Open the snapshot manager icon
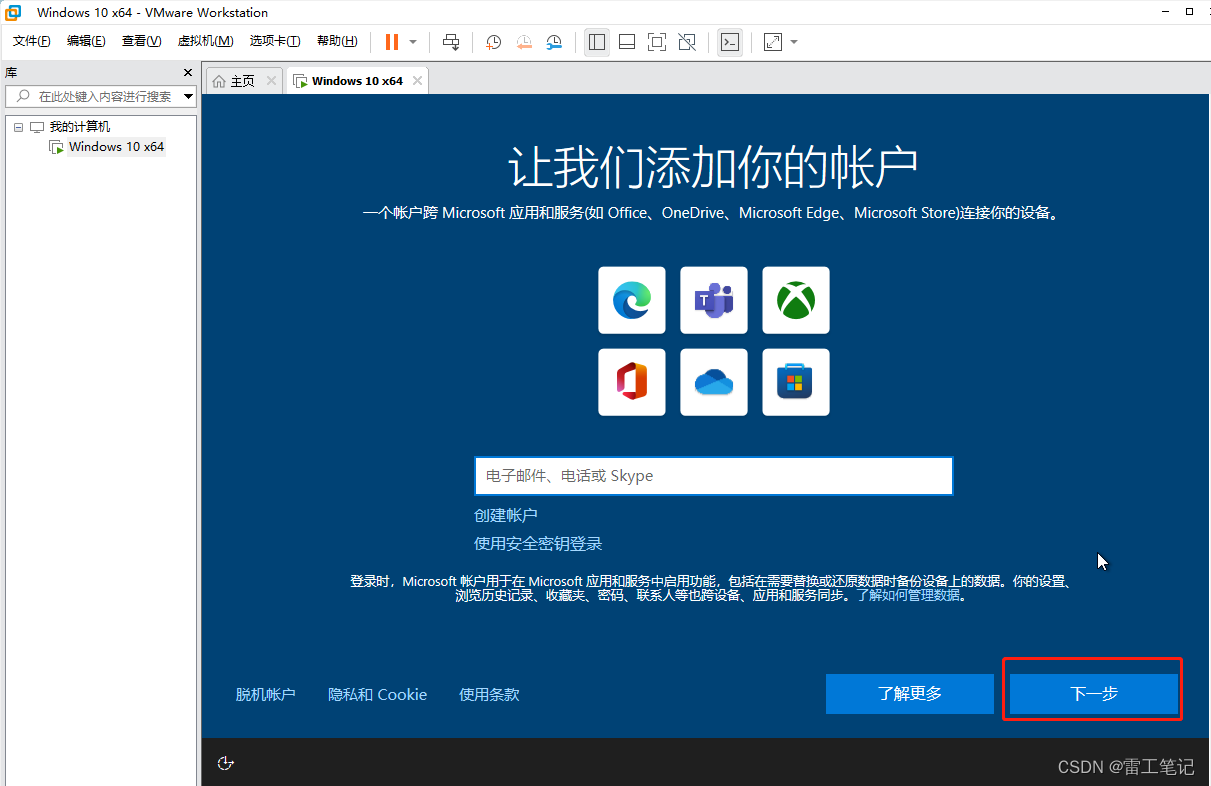Image resolution: width=1211 pixels, height=786 pixels. 554,42
